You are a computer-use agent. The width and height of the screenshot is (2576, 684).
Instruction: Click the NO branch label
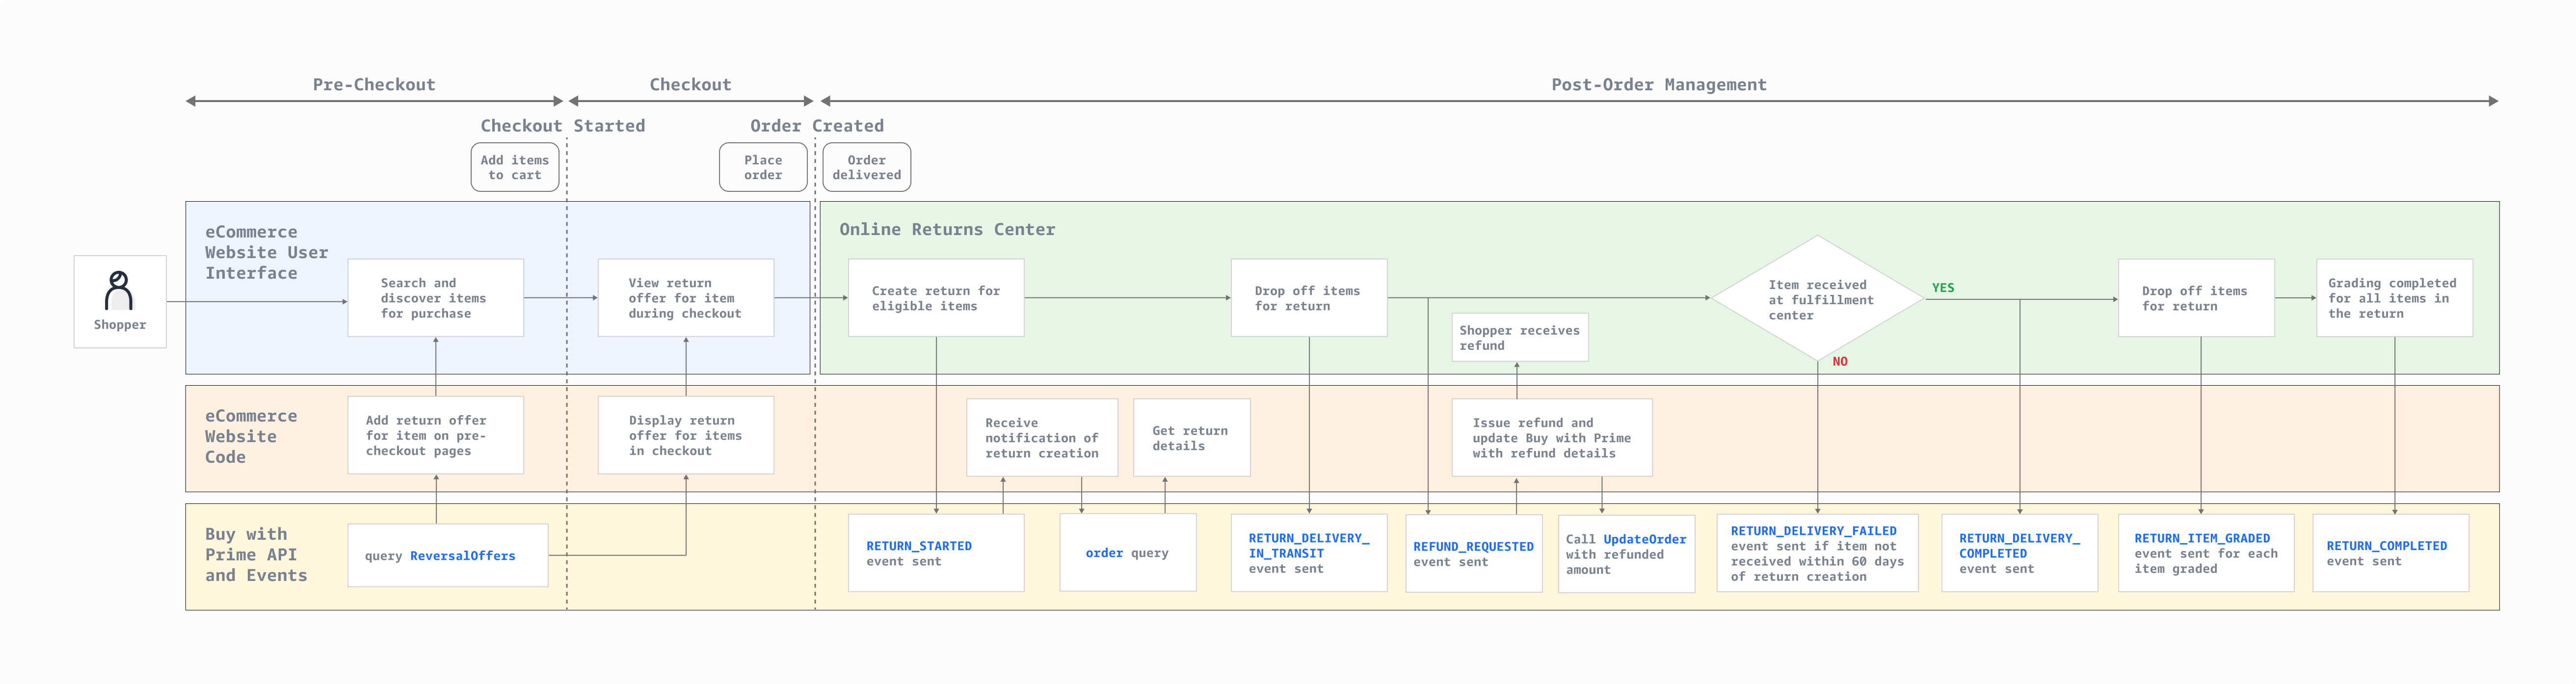click(1842, 361)
